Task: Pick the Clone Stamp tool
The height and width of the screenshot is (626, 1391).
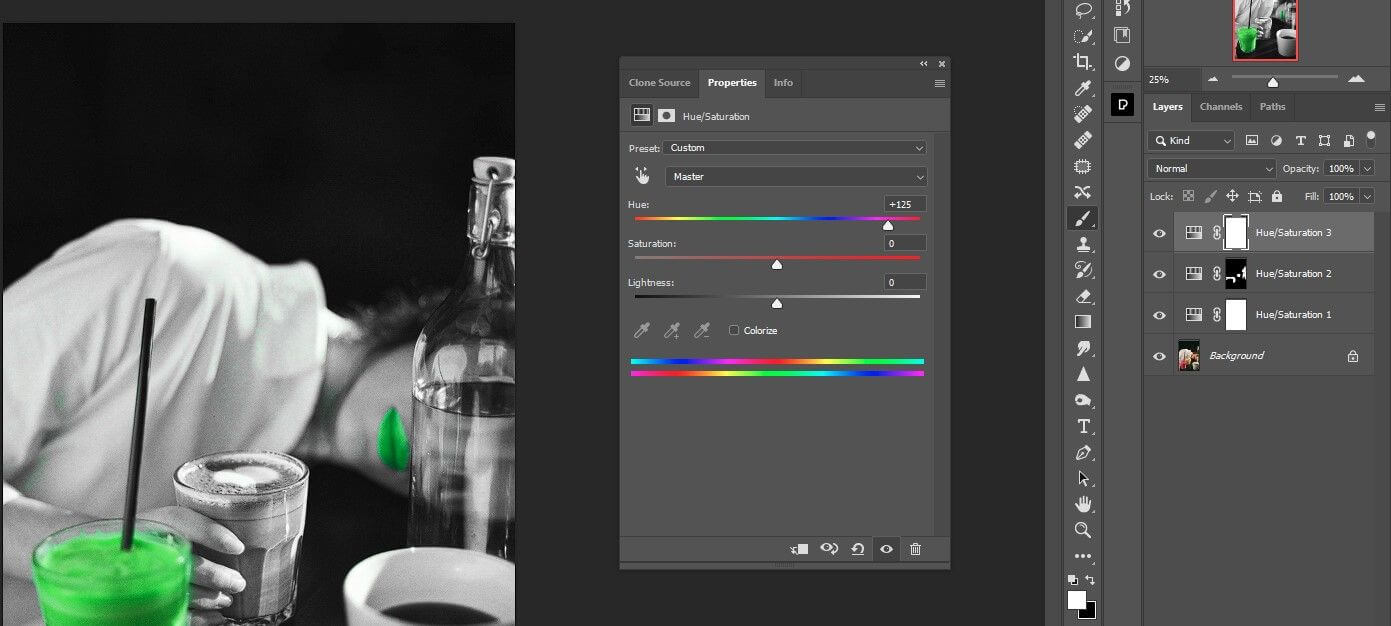Action: coord(1083,244)
